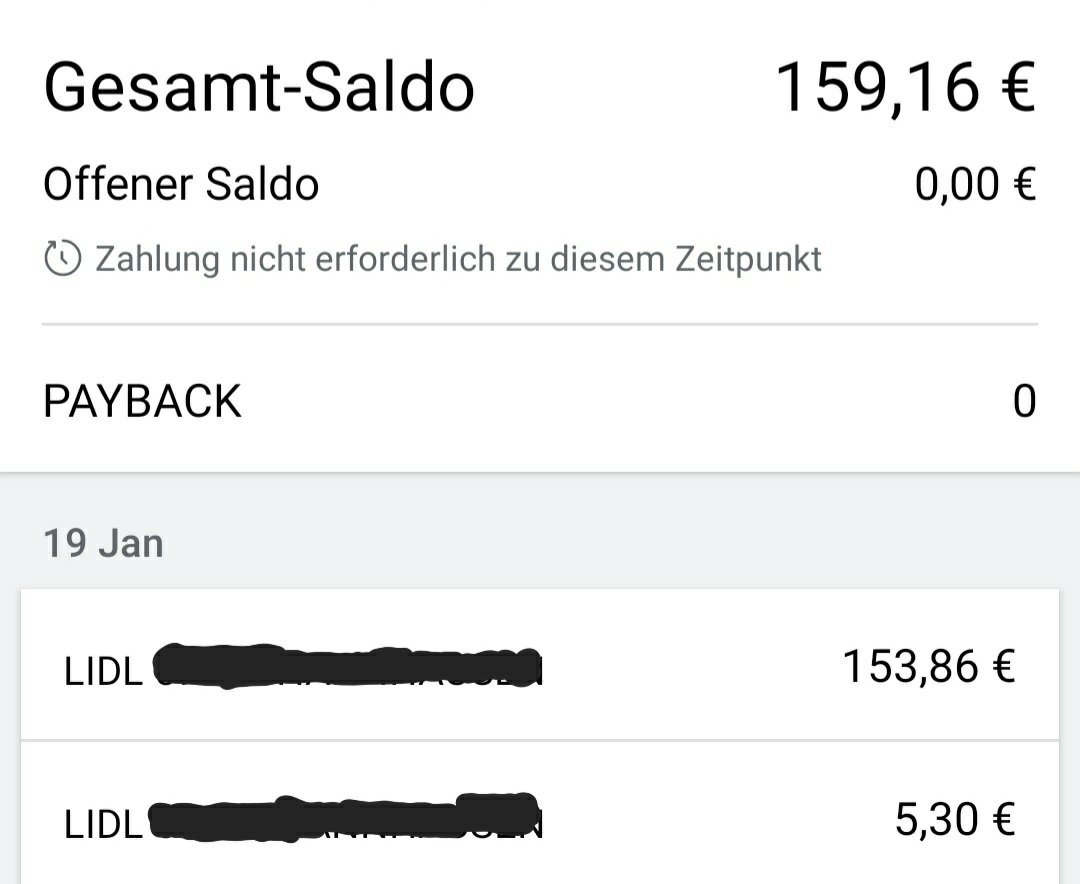Open the Offener Saldo row
This screenshot has height=884, width=1080.
(540, 184)
